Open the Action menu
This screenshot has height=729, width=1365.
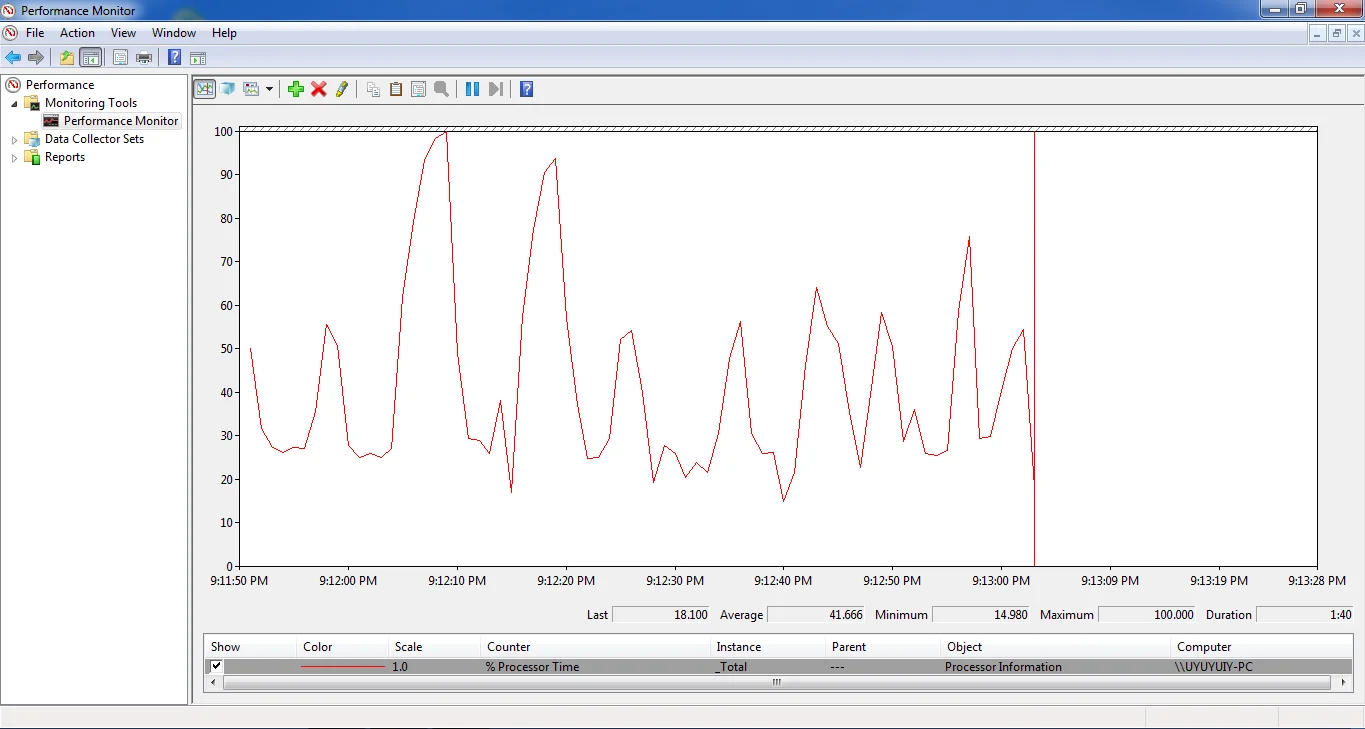click(x=77, y=33)
